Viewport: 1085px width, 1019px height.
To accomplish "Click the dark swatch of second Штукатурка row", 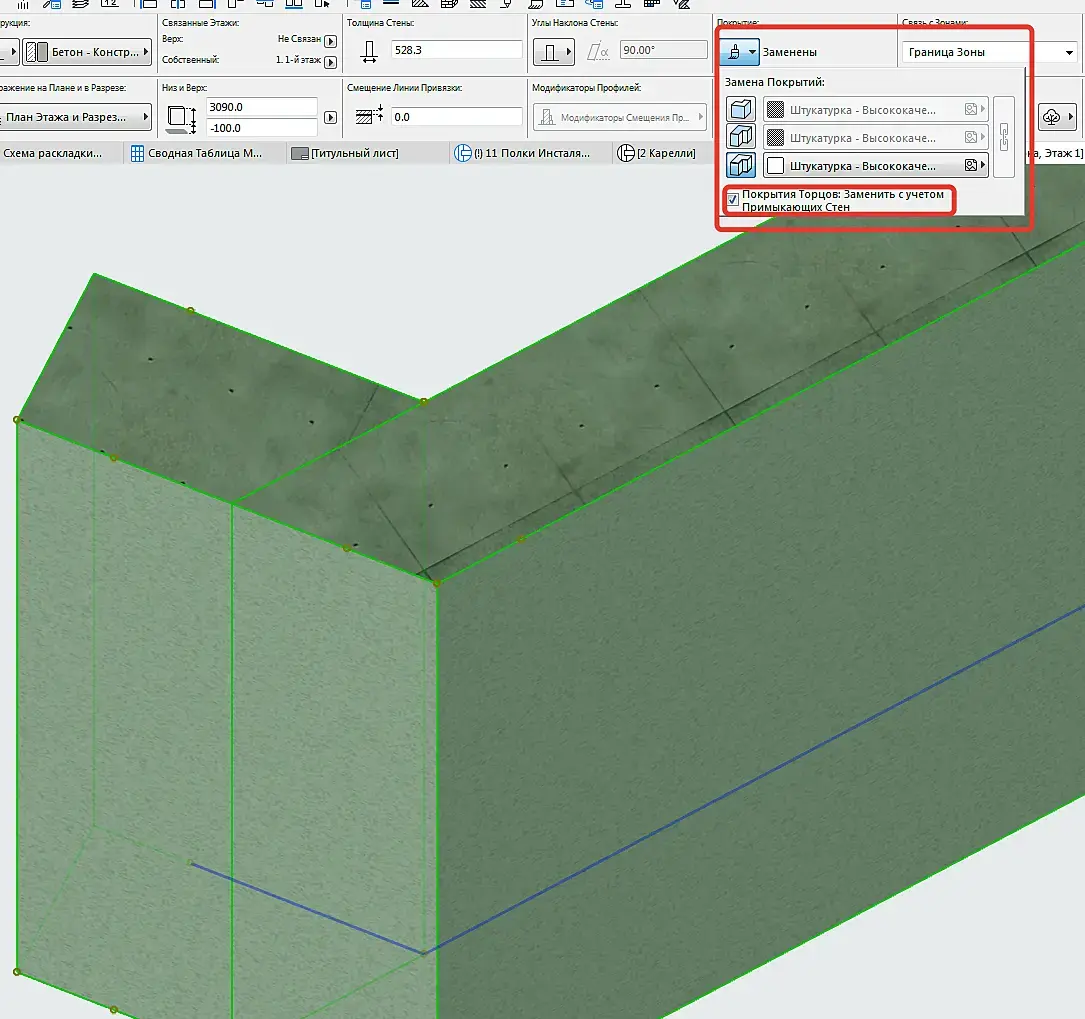I will (776, 138).
